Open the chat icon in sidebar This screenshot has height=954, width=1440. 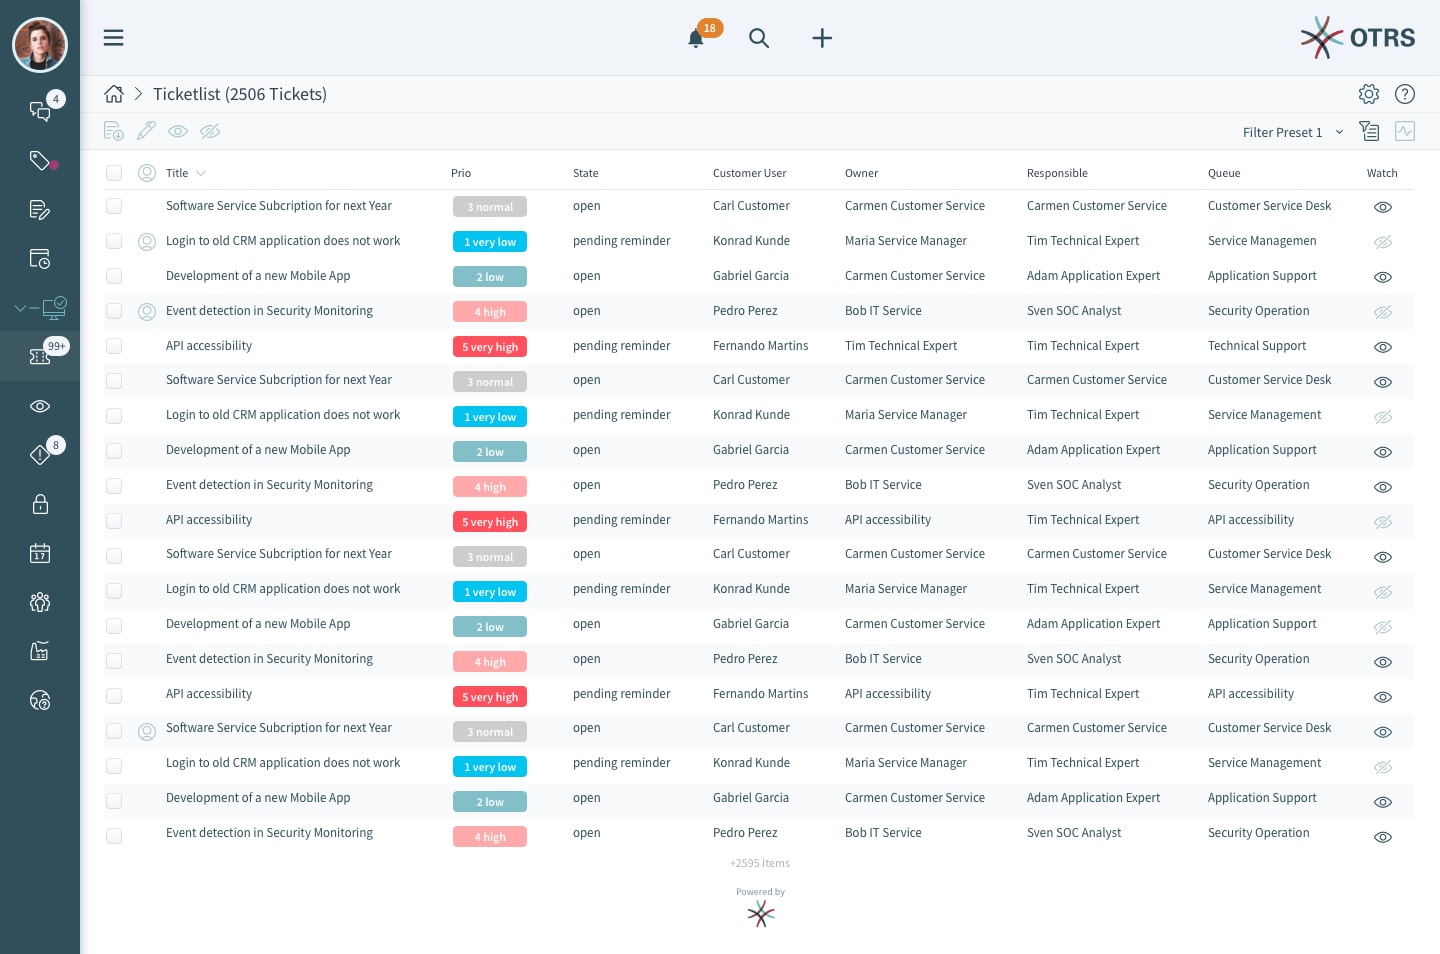click(x=40, y=111)
